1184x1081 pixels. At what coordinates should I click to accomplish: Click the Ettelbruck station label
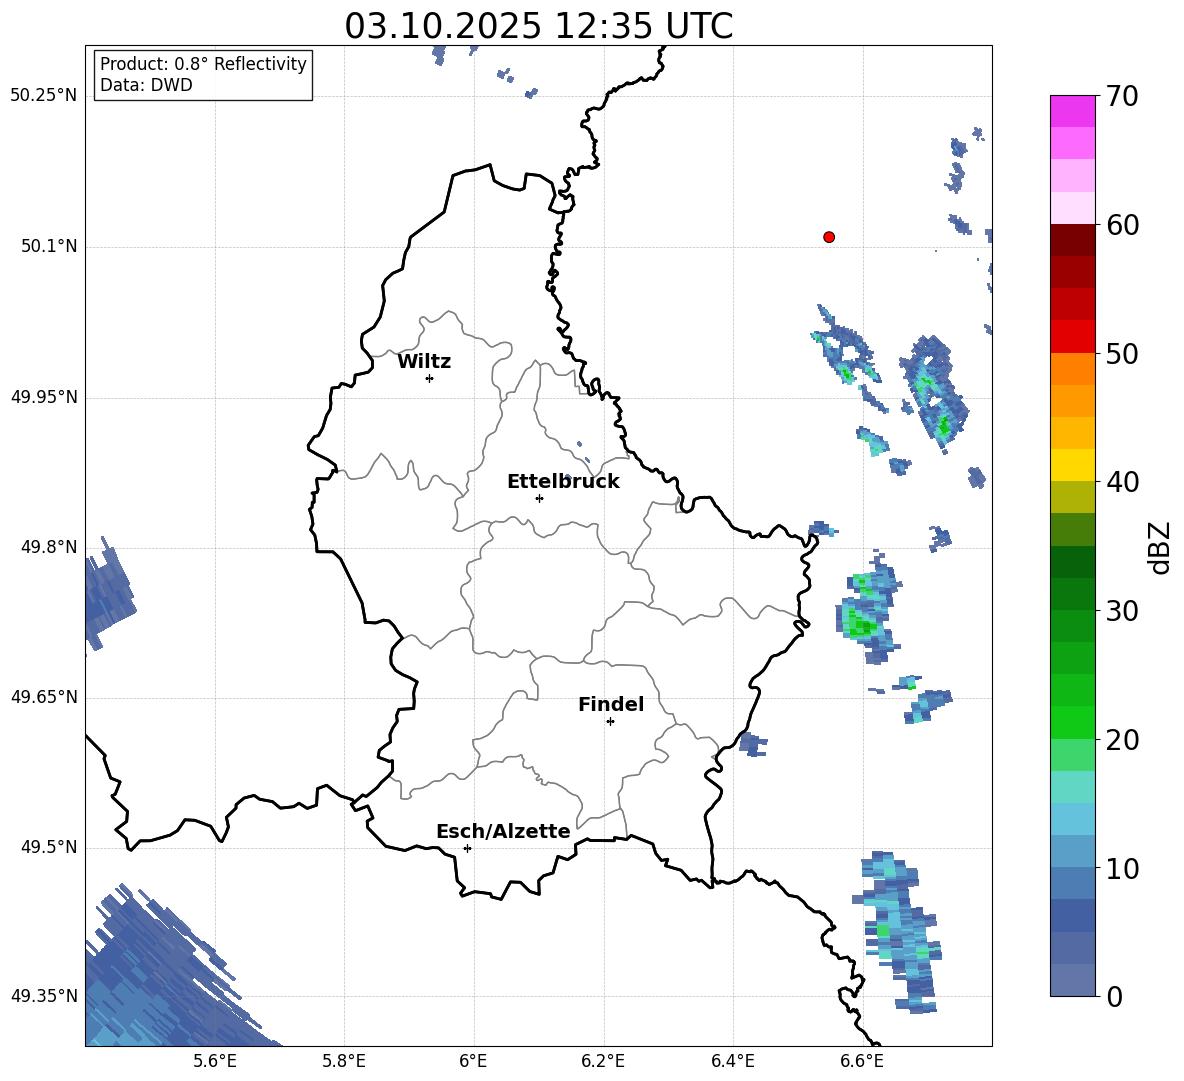pos(563,482)
